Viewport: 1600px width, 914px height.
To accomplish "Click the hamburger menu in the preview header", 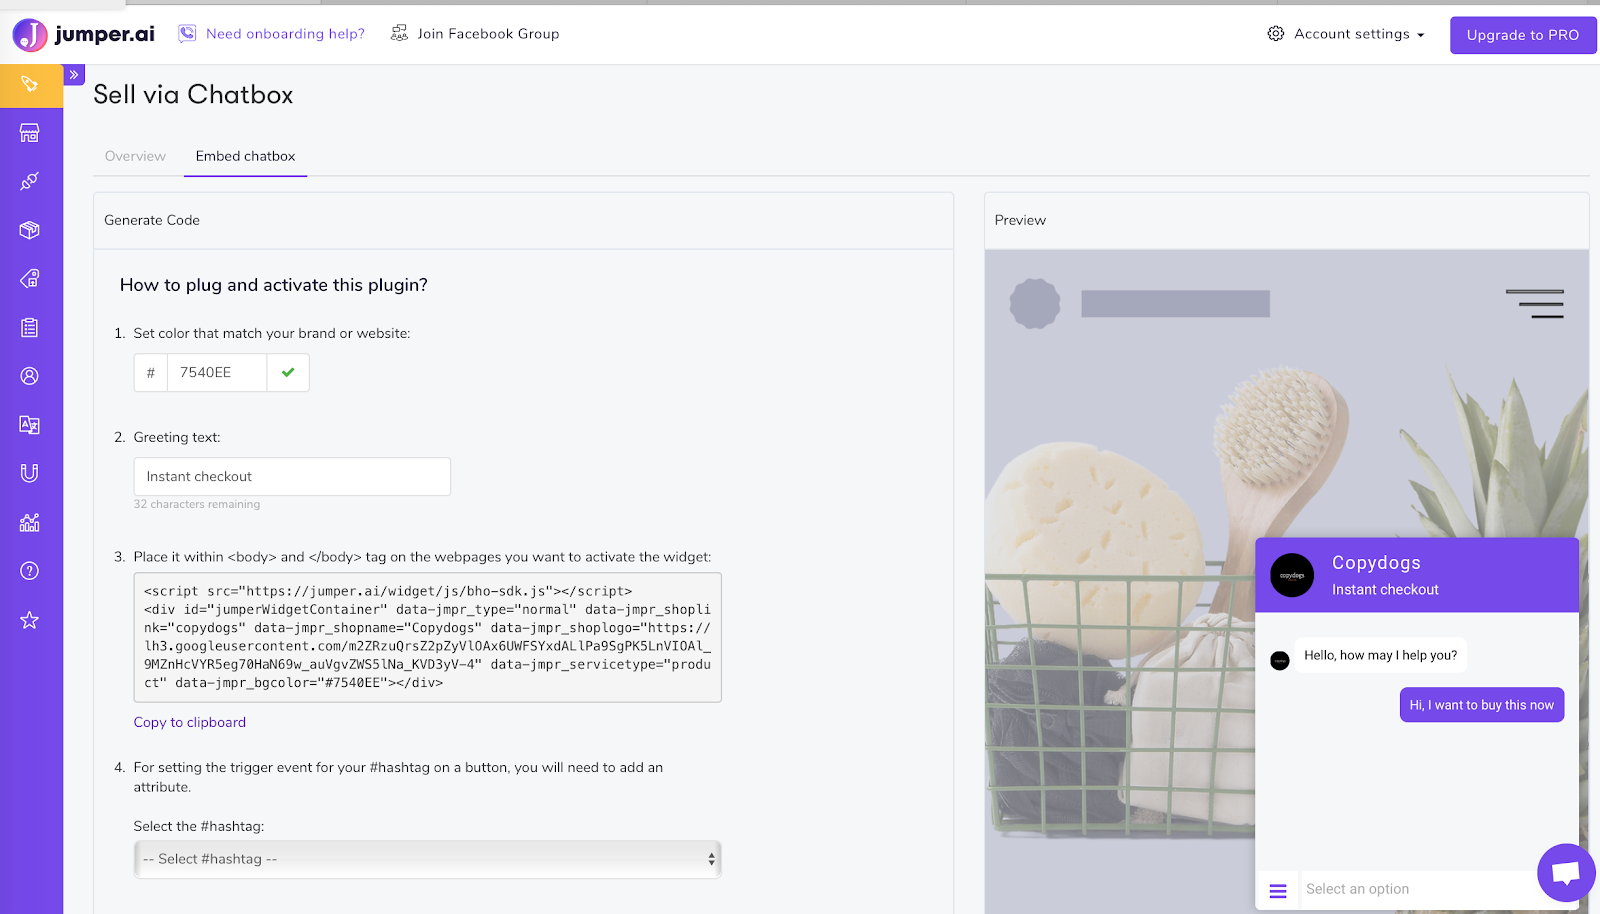I will click(1536, 304).
